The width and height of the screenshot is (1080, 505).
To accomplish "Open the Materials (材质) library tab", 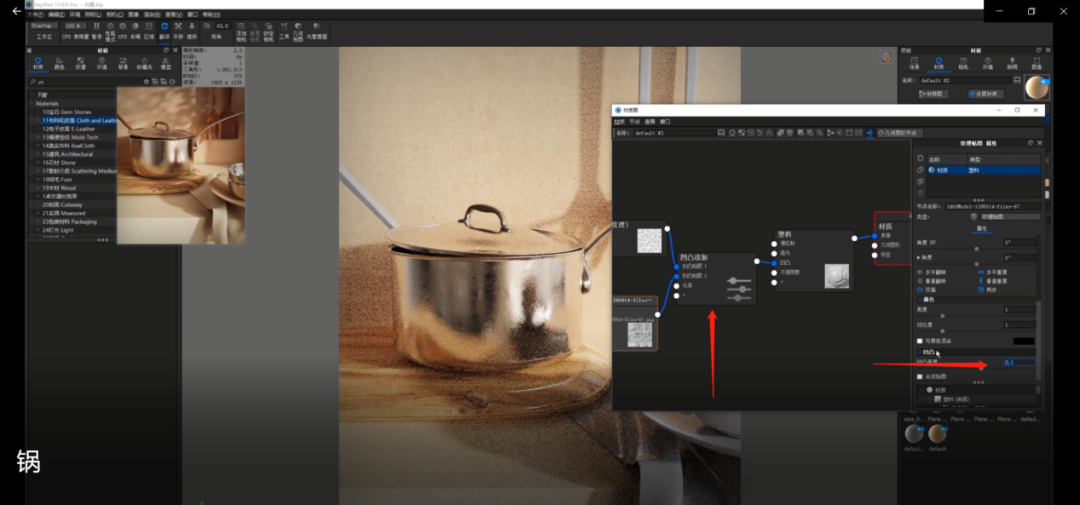I will 38,64.
